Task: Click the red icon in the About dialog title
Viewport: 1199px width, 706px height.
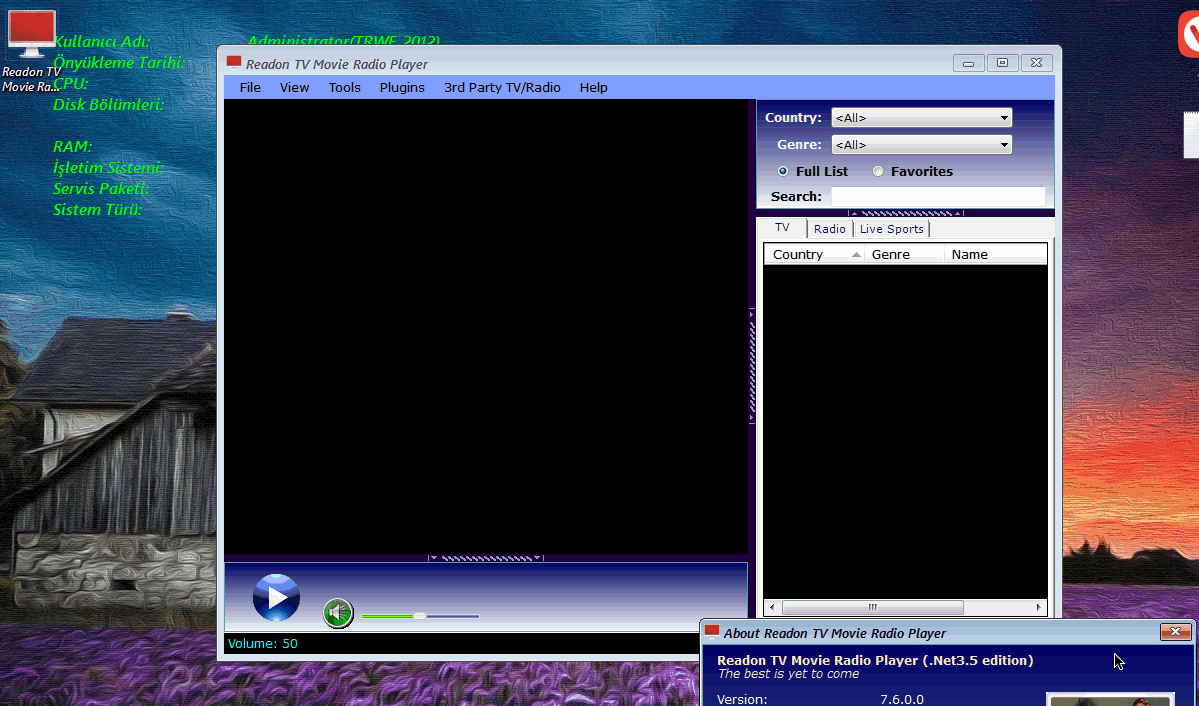Action: coord(712,632)
